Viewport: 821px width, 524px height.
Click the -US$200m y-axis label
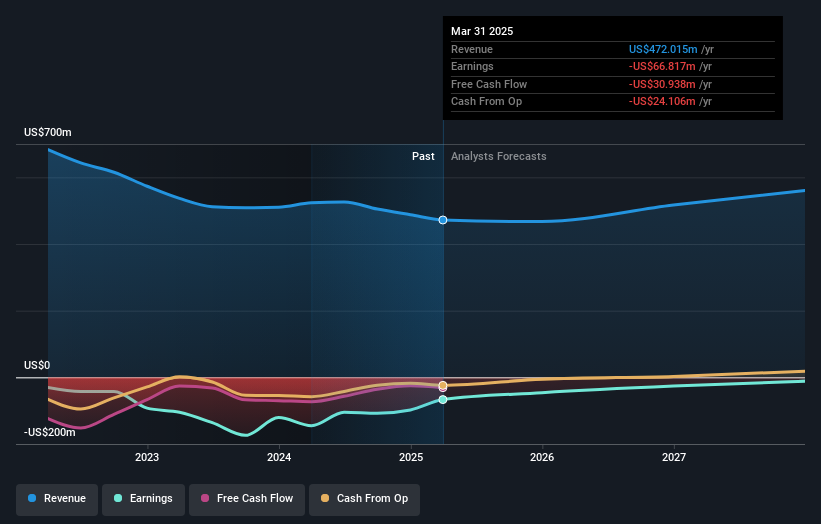click(x=50, y=432)
